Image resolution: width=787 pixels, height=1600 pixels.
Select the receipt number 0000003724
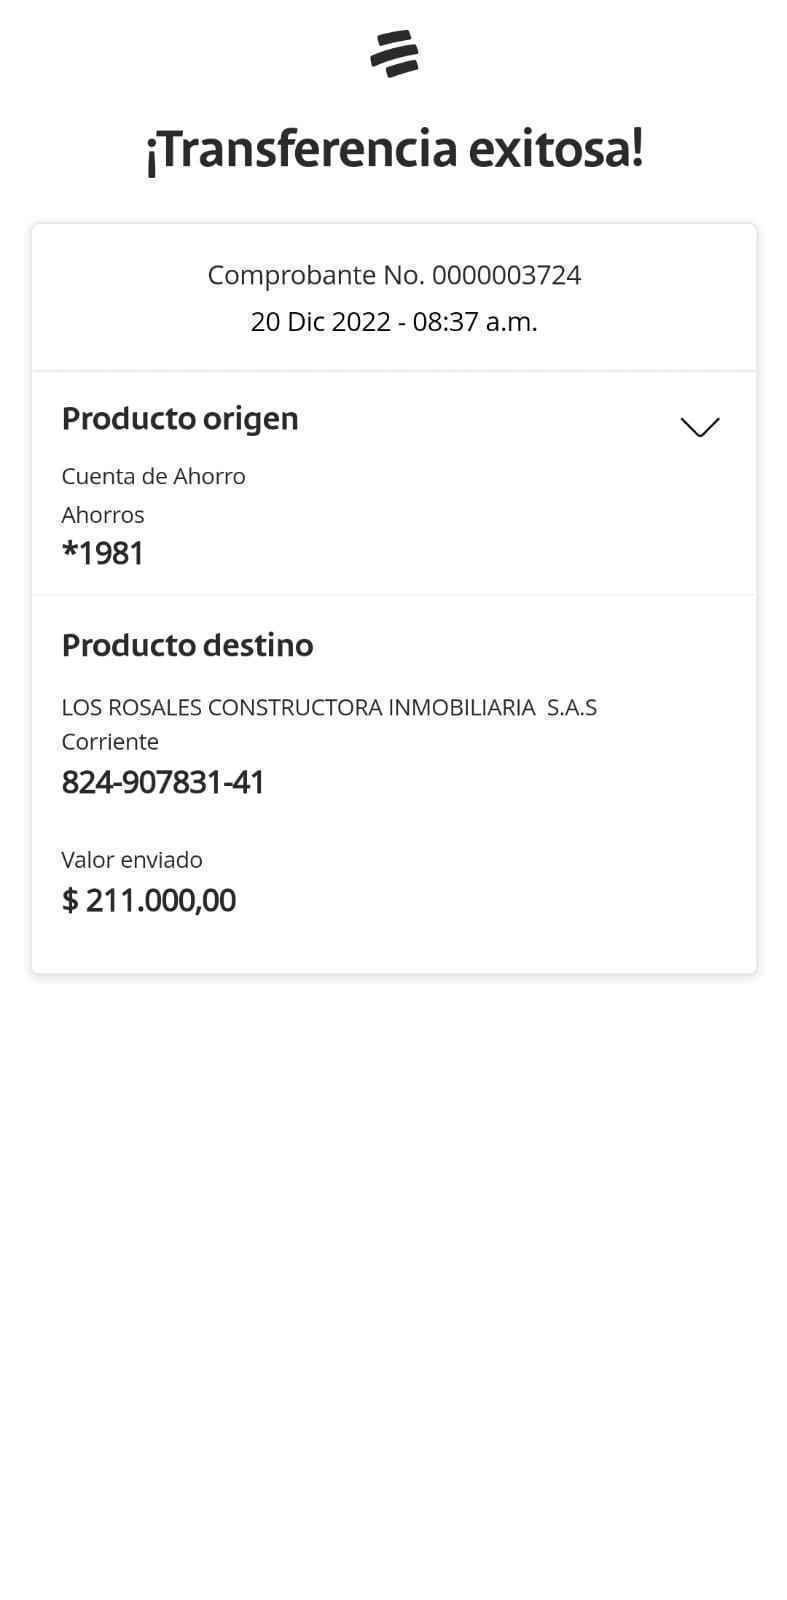pos(506,275)
